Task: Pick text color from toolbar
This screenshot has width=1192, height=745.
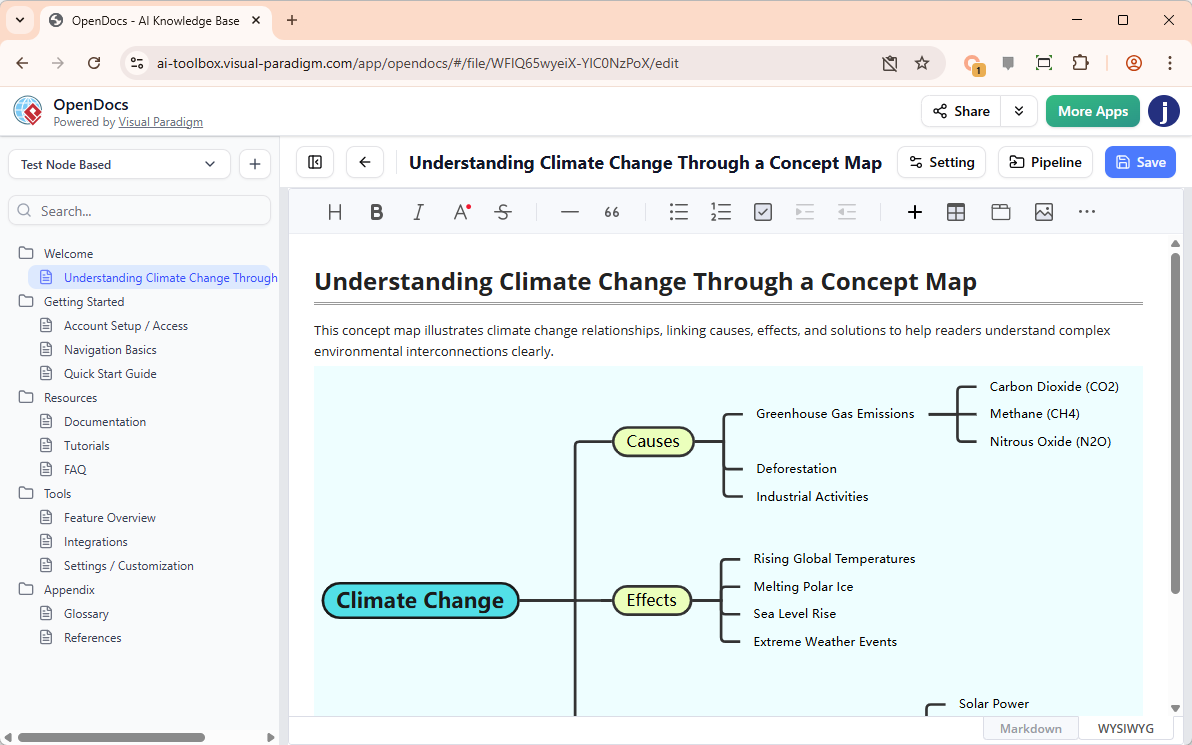Action: coord(461,212)
